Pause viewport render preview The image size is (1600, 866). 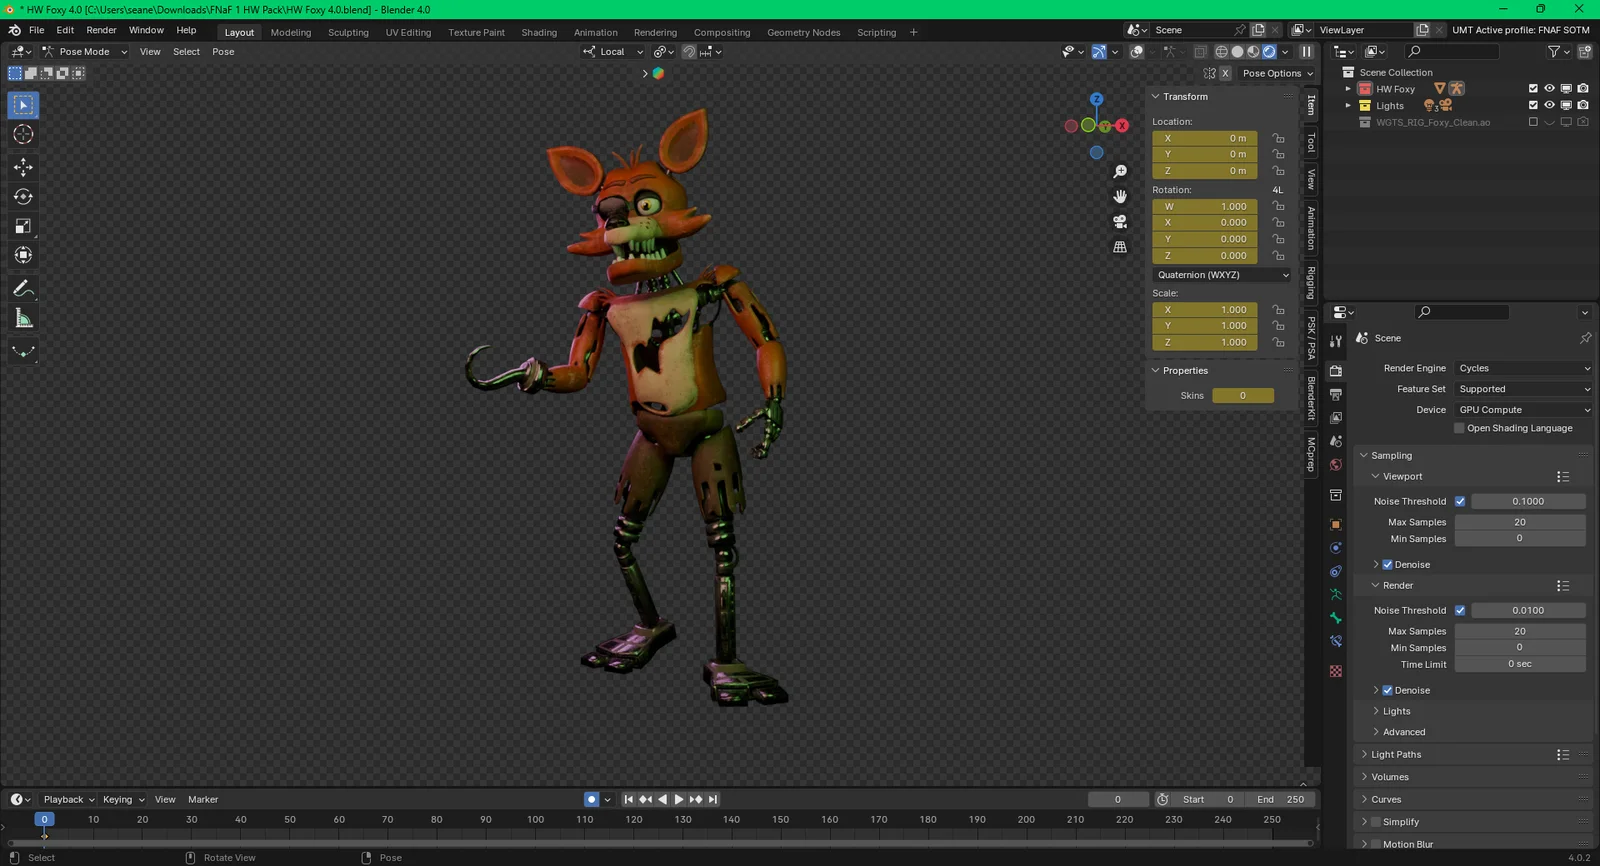point(1306,52)
